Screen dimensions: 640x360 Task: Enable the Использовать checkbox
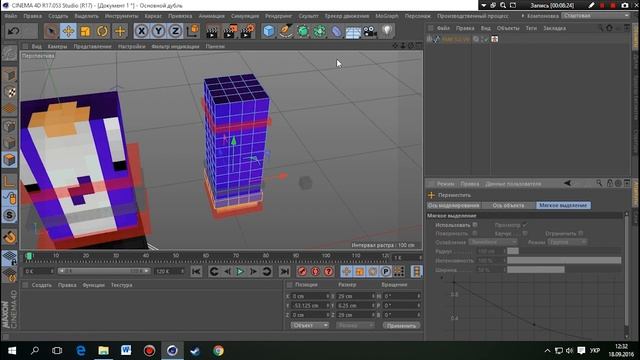[475, 225]
